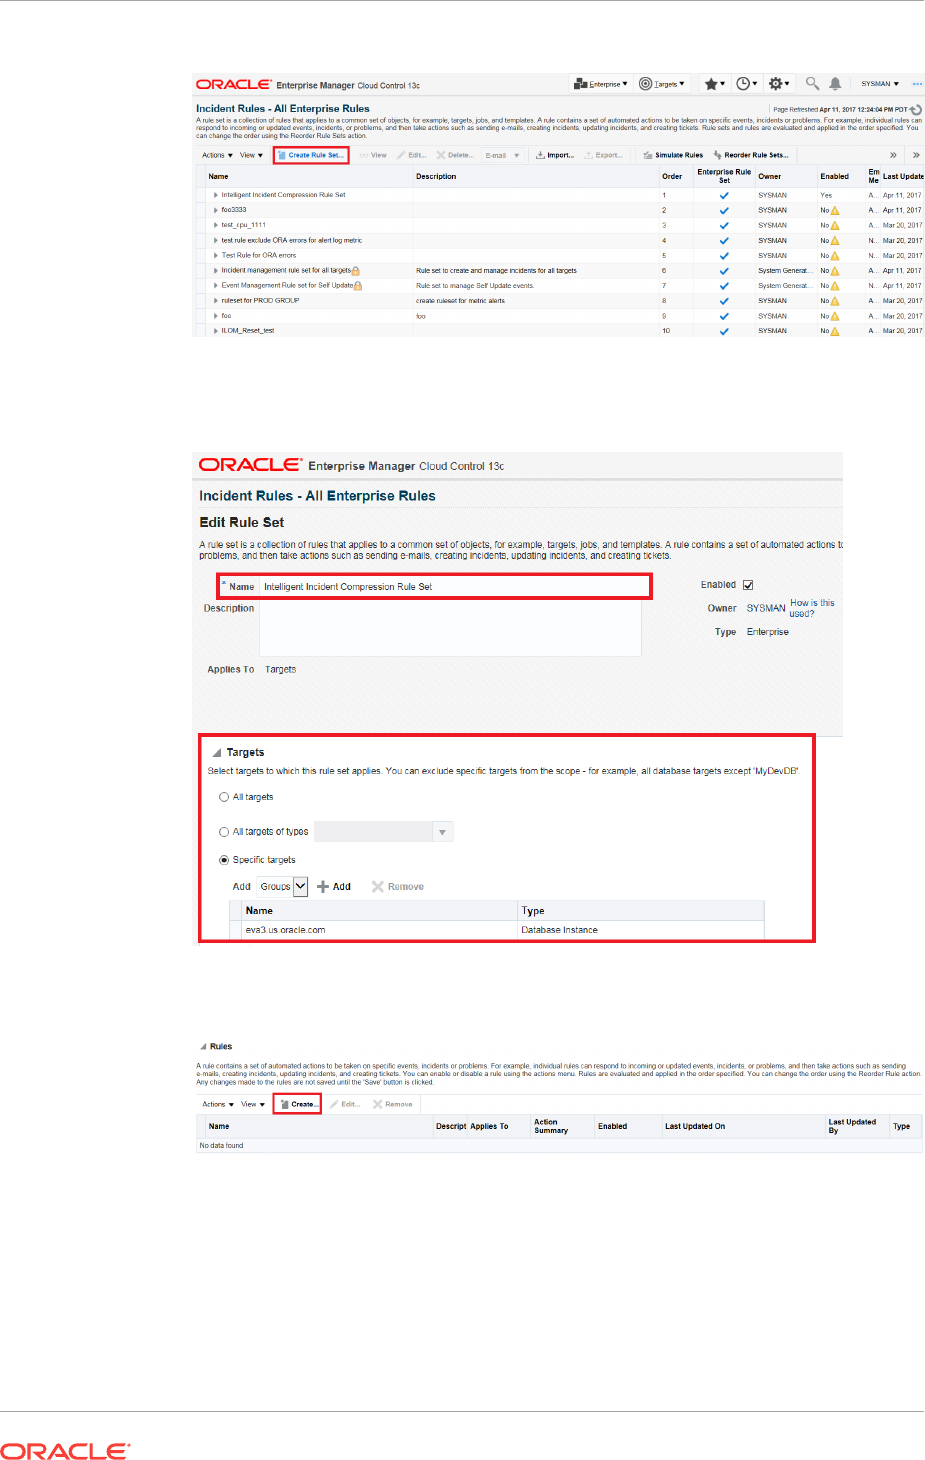The height and width of the screenshot is (1460, 925).
Task: Click the Delete toolbar button
Action: point(455,155)
